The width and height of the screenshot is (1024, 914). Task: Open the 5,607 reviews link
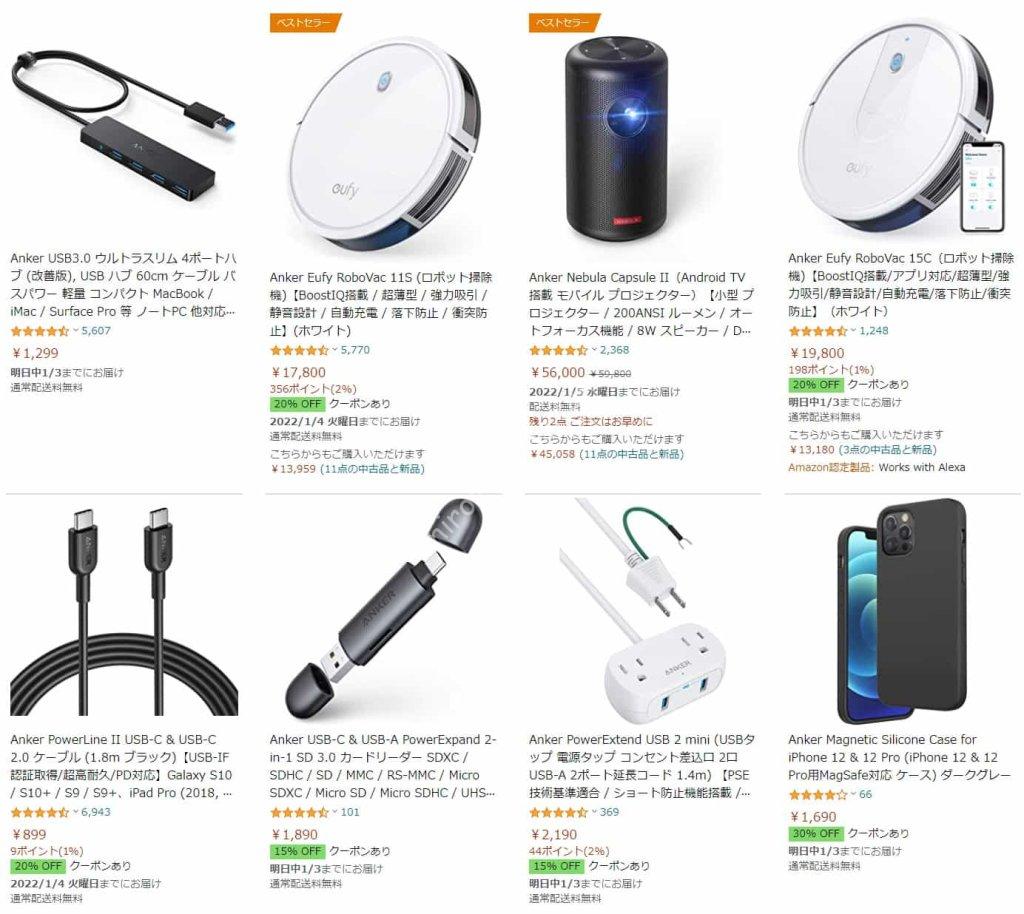coord(96,331)
